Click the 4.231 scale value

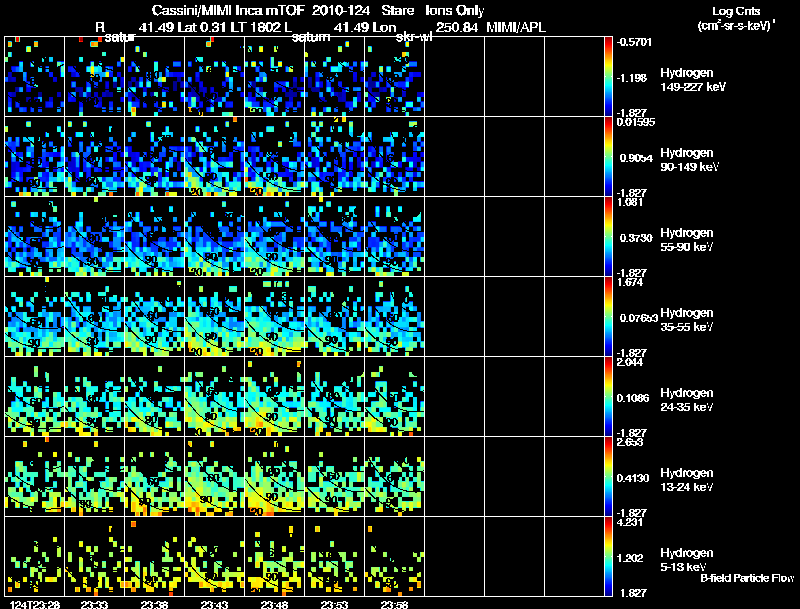pyautogui.click(x=630, y=522)
